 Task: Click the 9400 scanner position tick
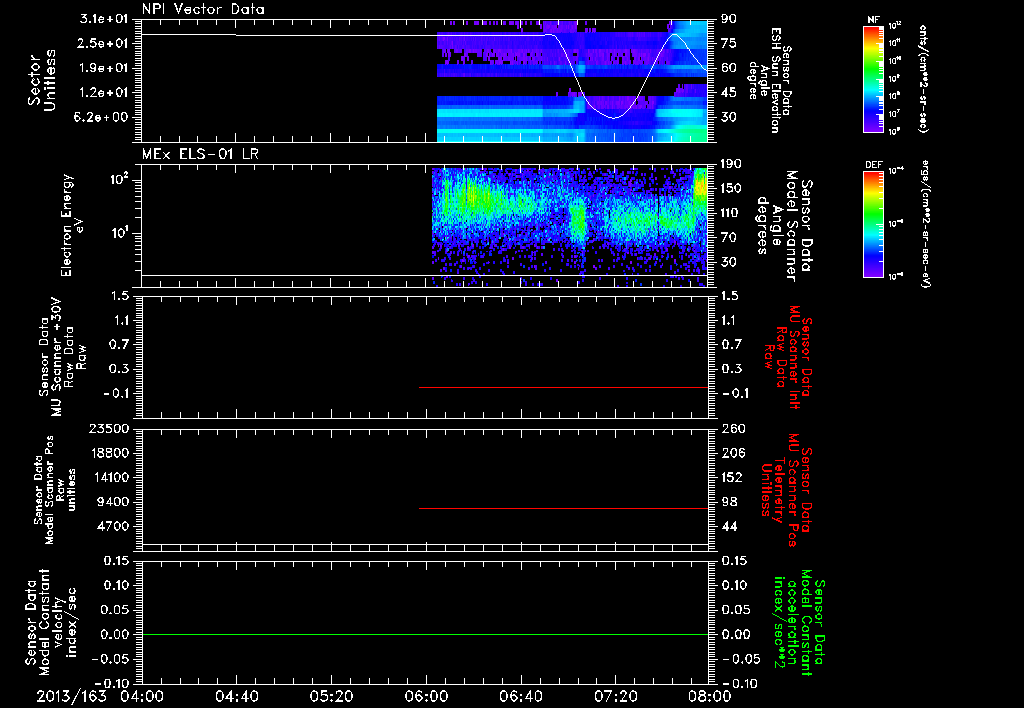pyautogui.click(x=112, y=502)
